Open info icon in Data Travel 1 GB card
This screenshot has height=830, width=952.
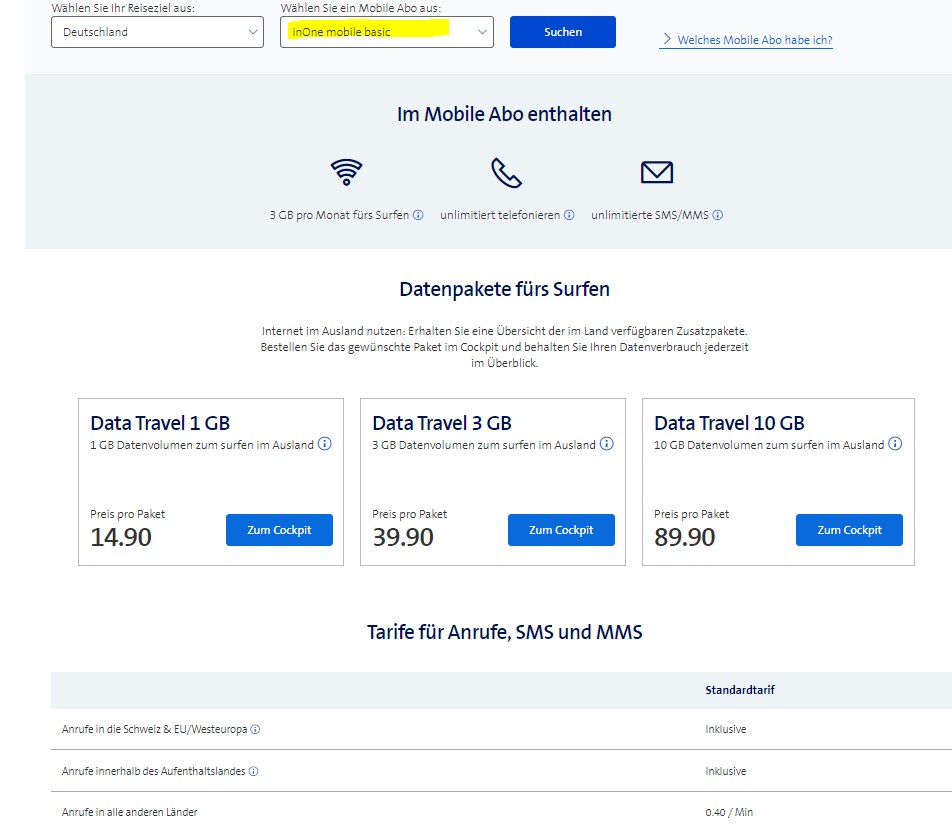coord(325,444)
